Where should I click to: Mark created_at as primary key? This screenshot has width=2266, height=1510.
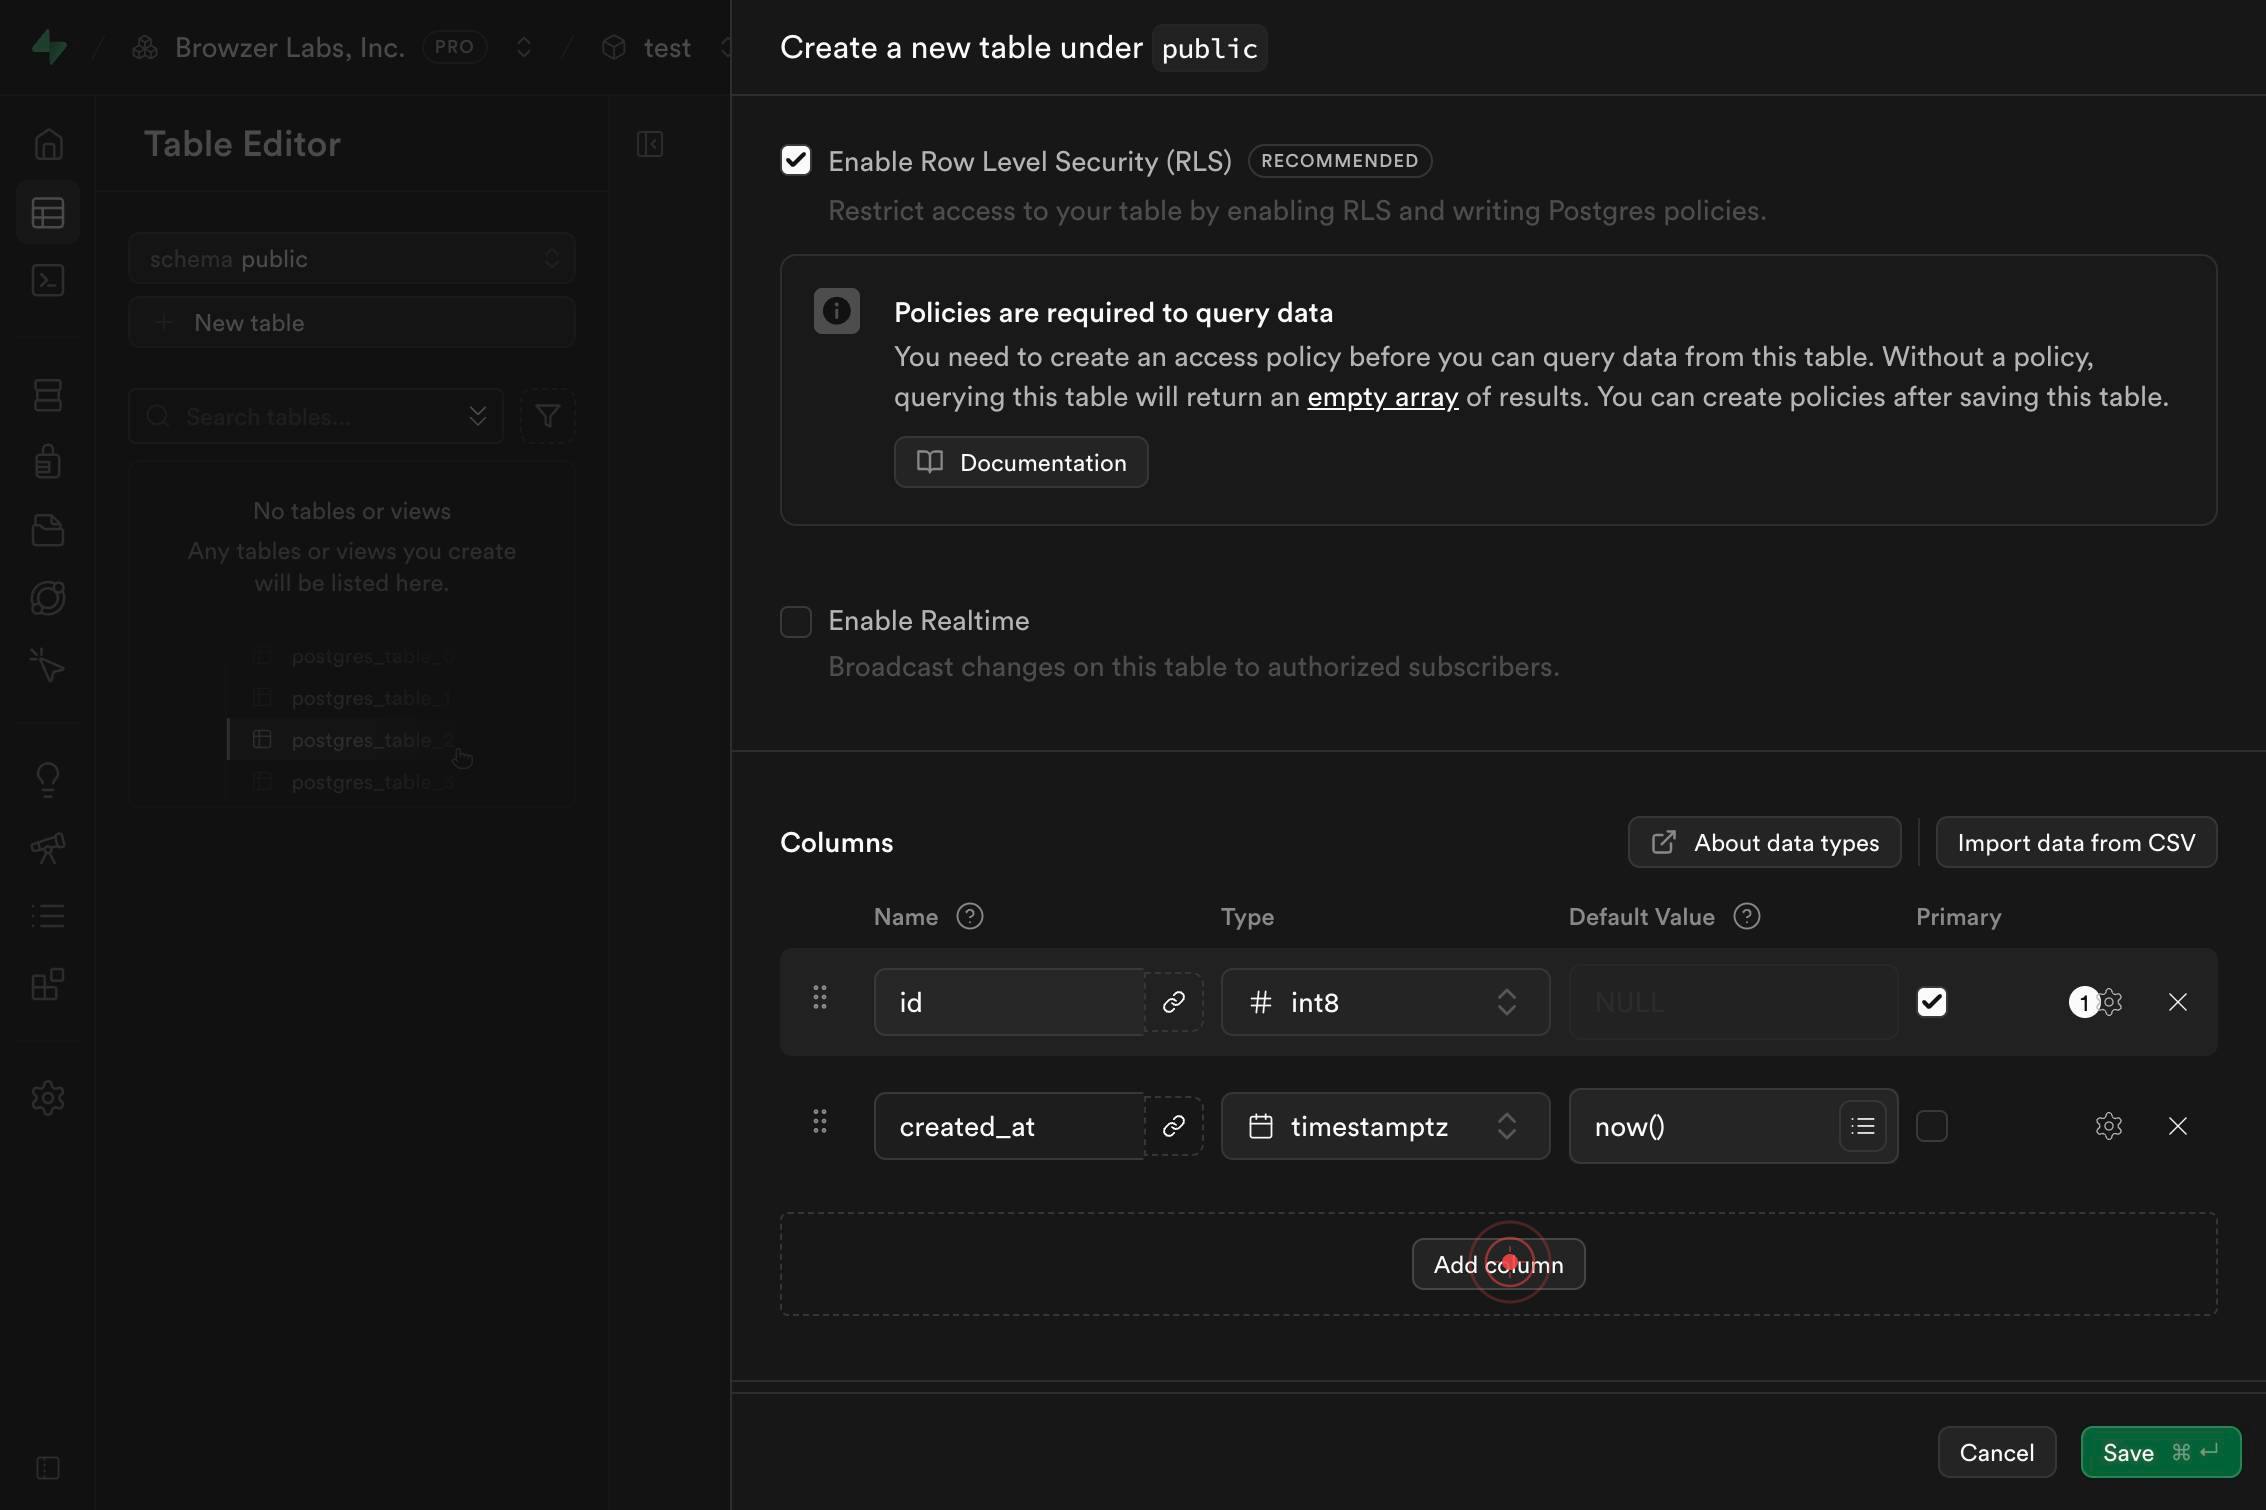(x=1932, y=1126)
